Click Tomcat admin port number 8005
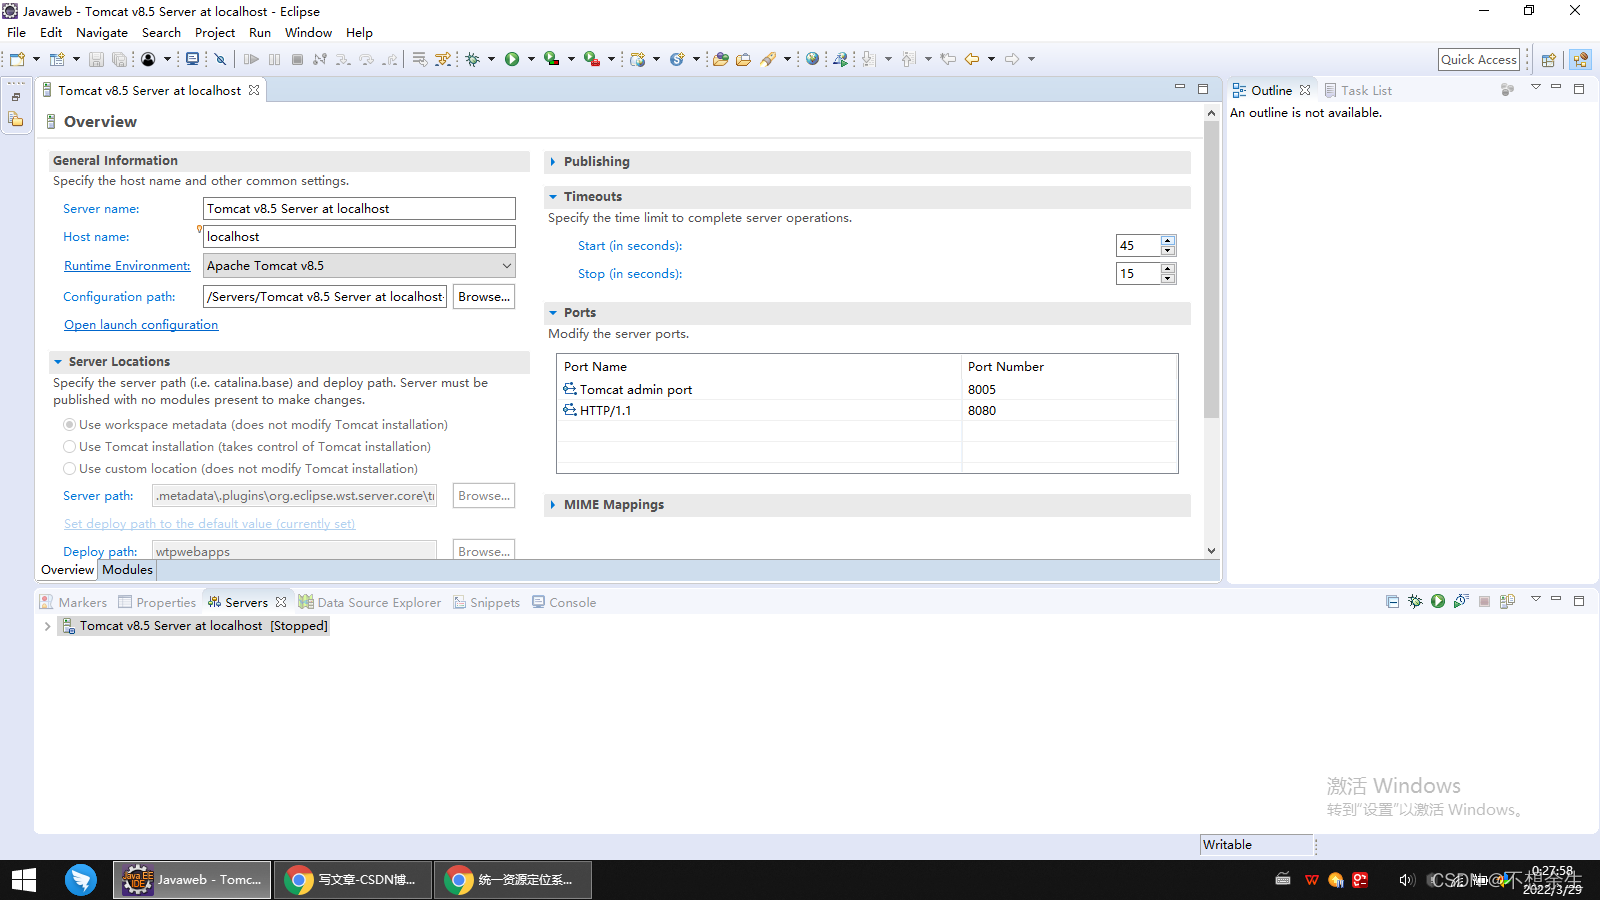 coord(982,390)
